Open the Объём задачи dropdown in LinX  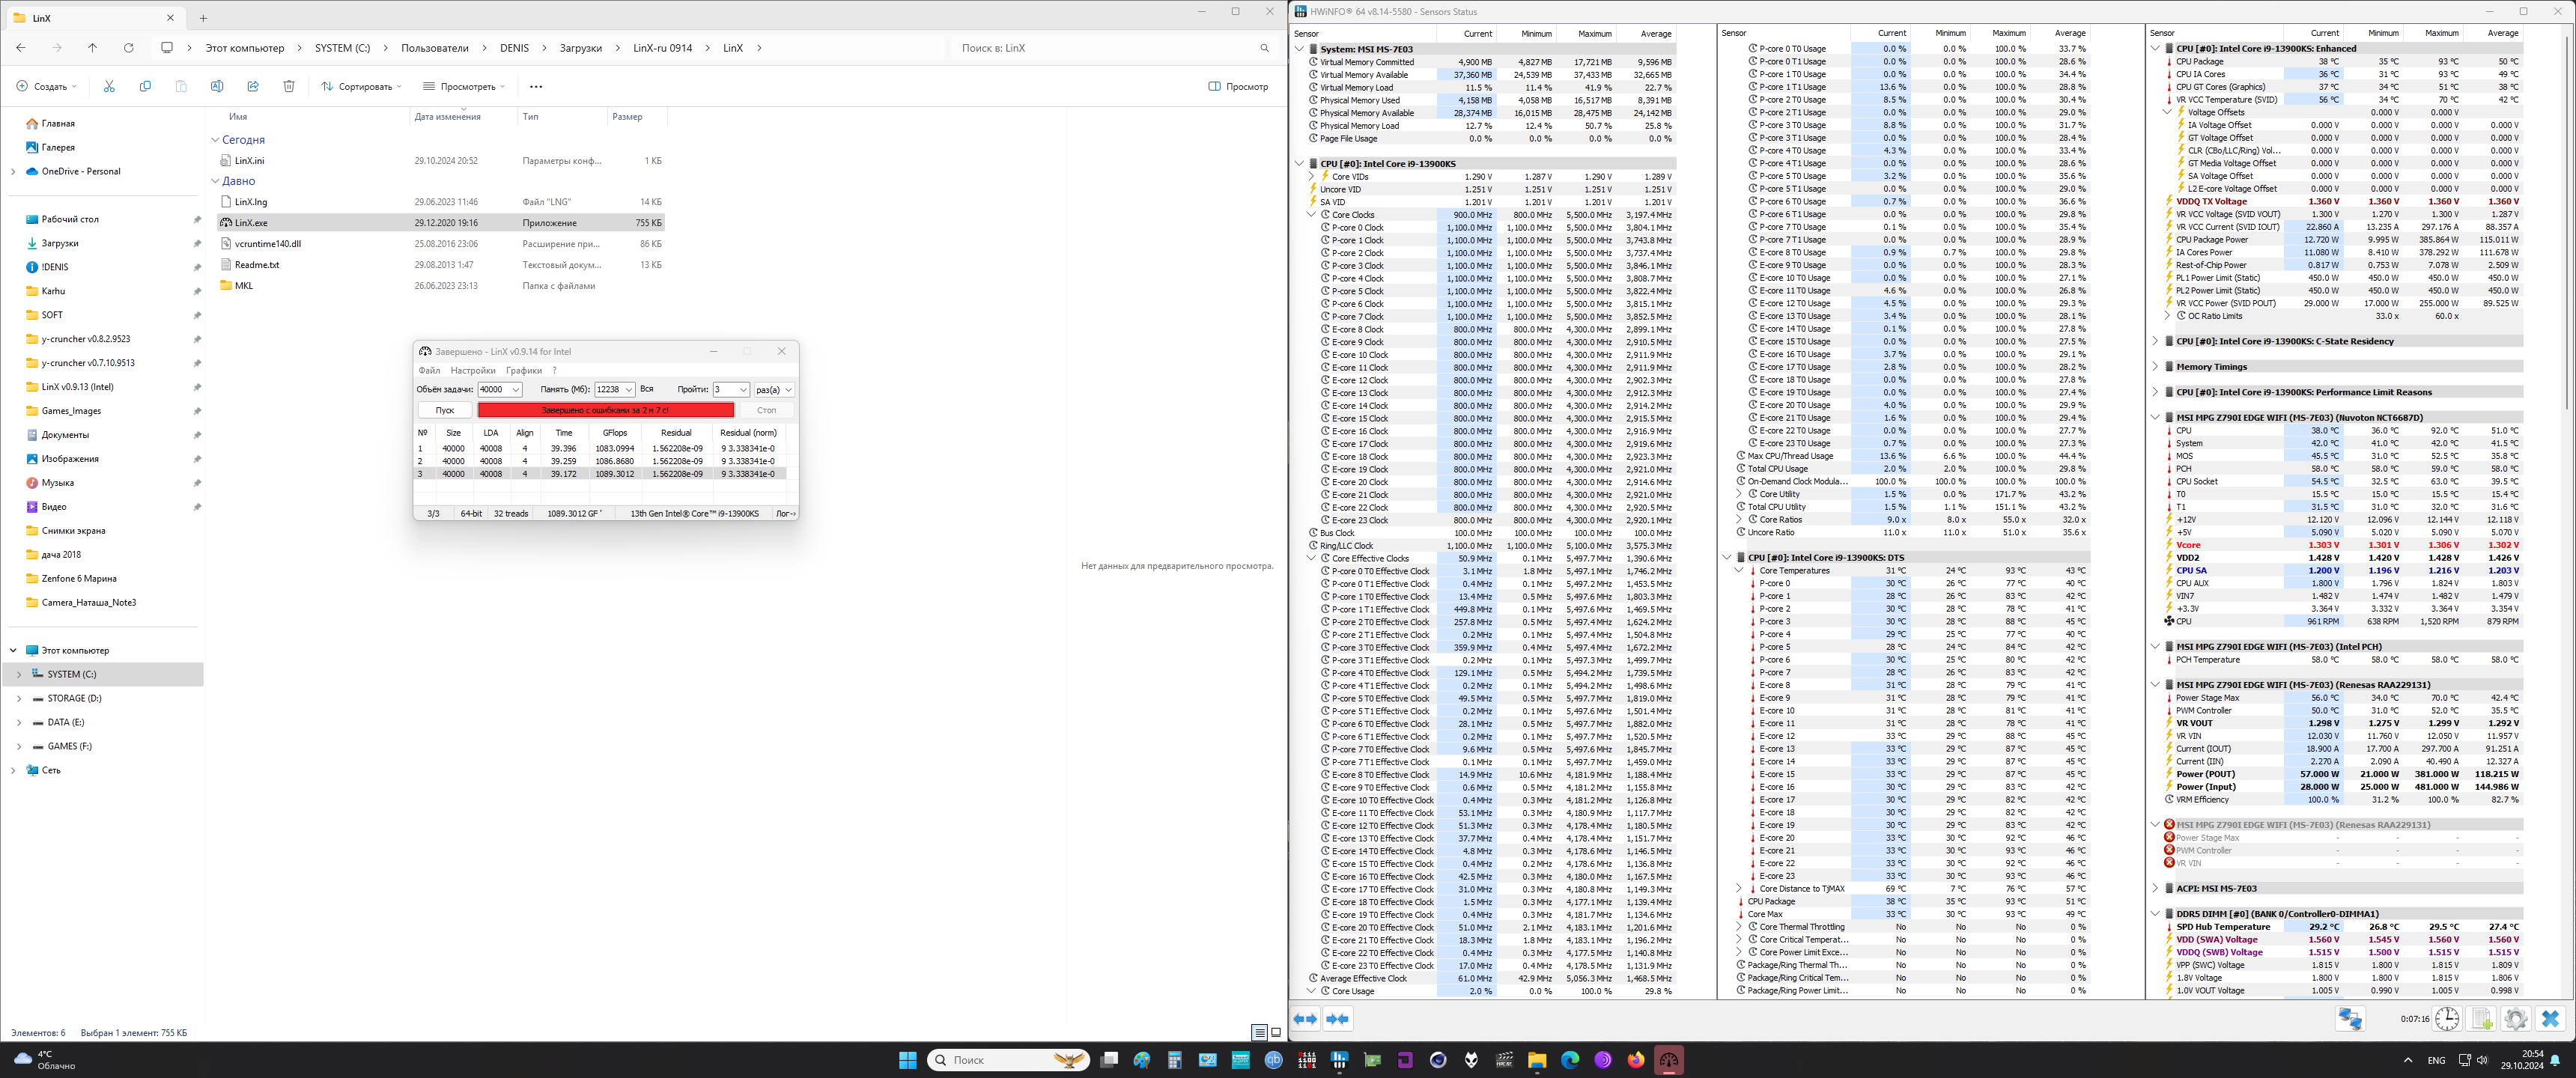point(516,390)
